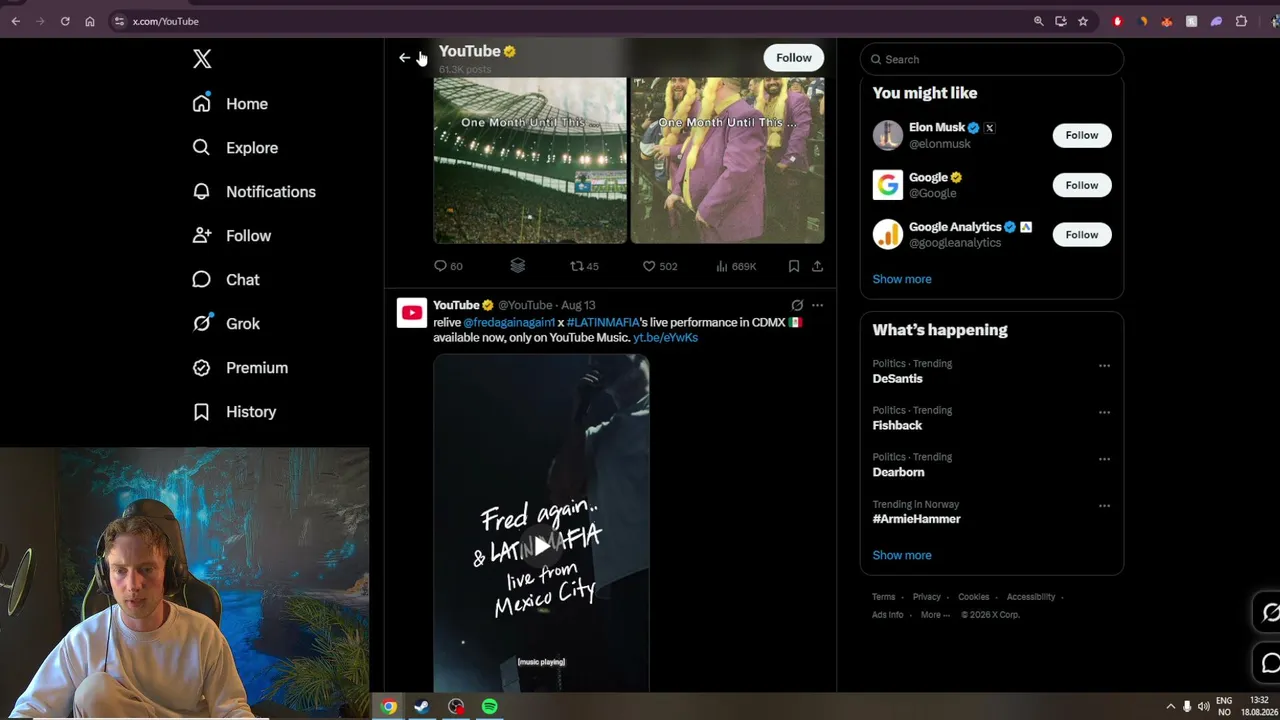This screenshot has height=720, width=1280.
Task: Open the purple suits video thumbnail
Action: pos(728,161)
